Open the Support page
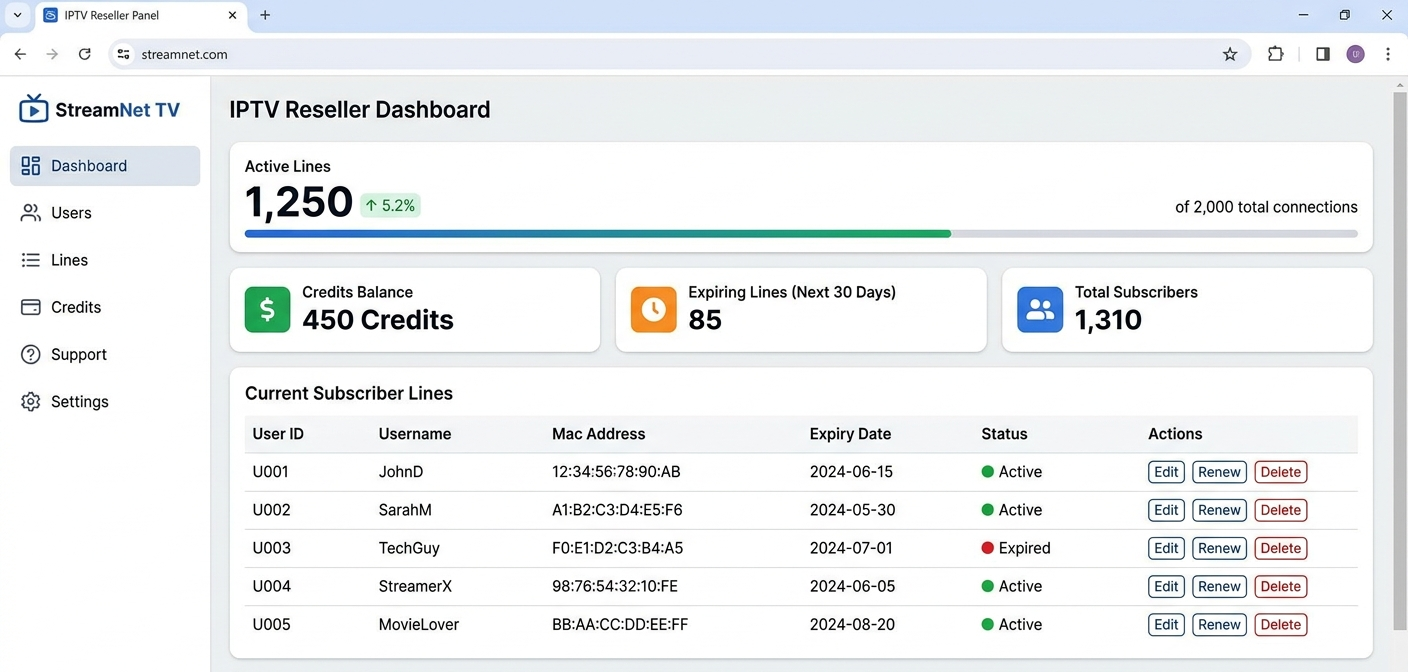 [105, 354]
